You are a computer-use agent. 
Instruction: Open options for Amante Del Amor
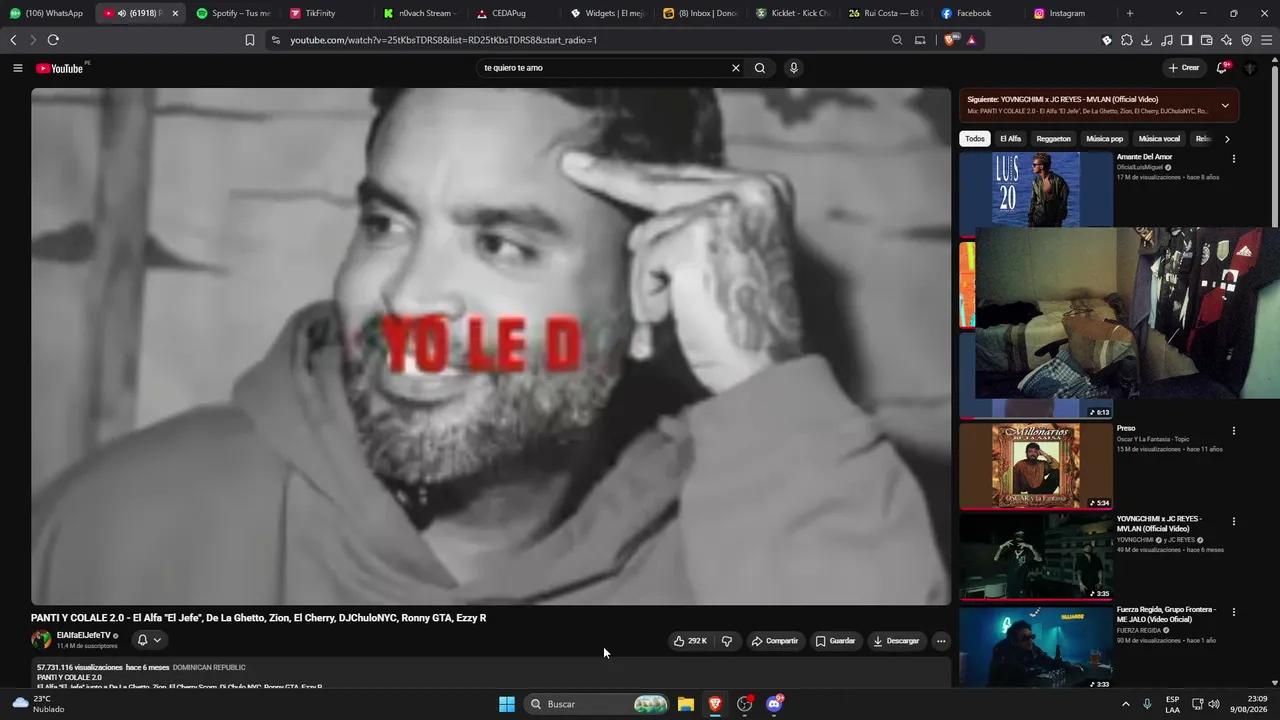click(1233, 159)
